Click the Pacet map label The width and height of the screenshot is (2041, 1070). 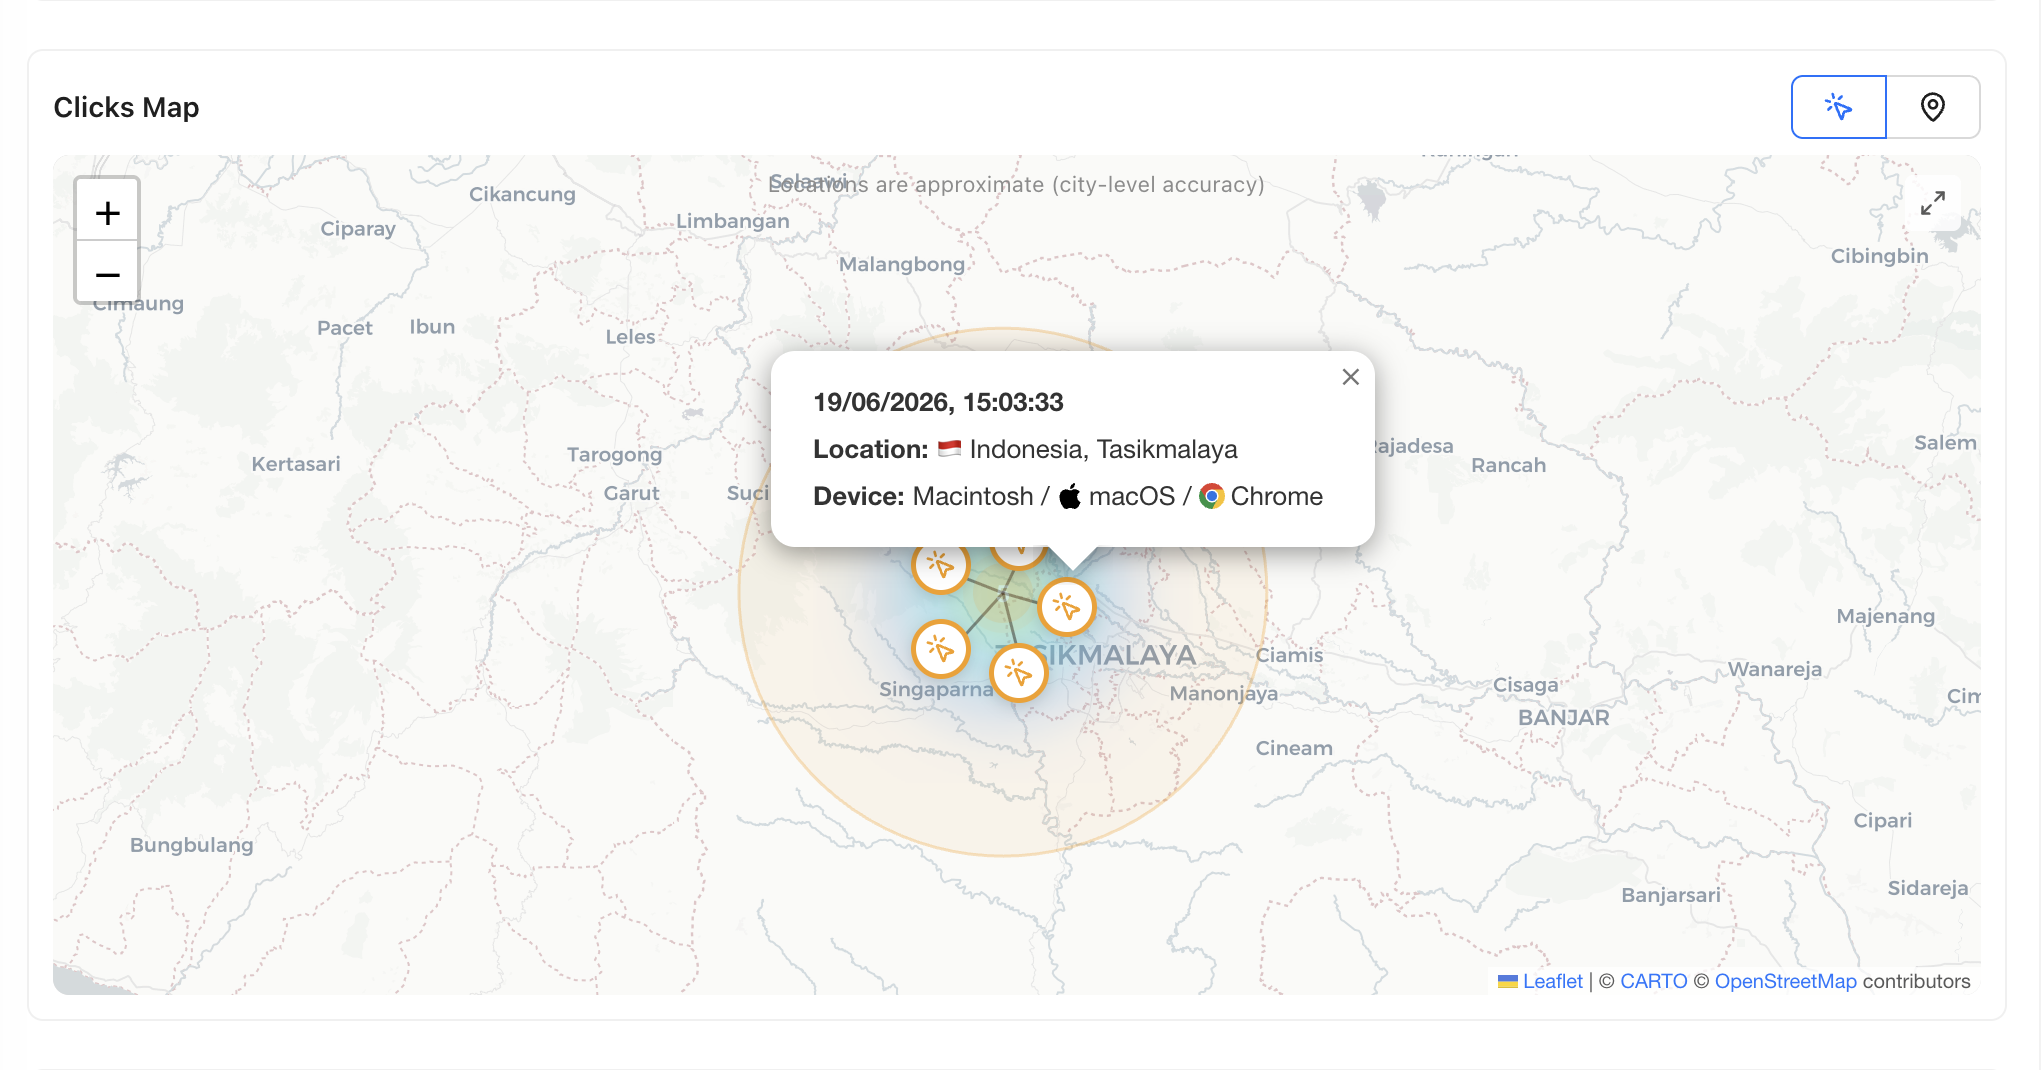point(344,328)
